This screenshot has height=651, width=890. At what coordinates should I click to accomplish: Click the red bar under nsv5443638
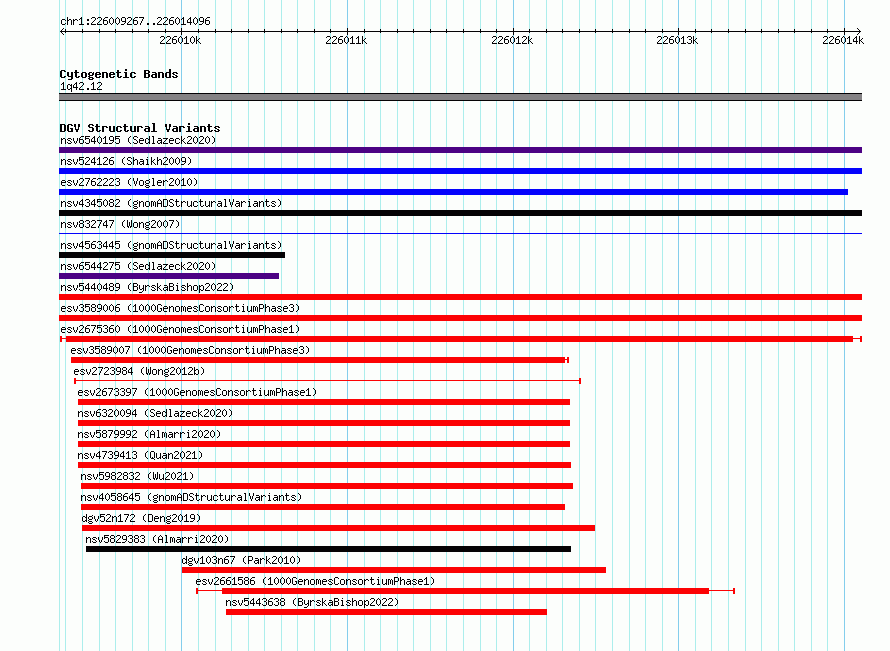coord(386,612)
